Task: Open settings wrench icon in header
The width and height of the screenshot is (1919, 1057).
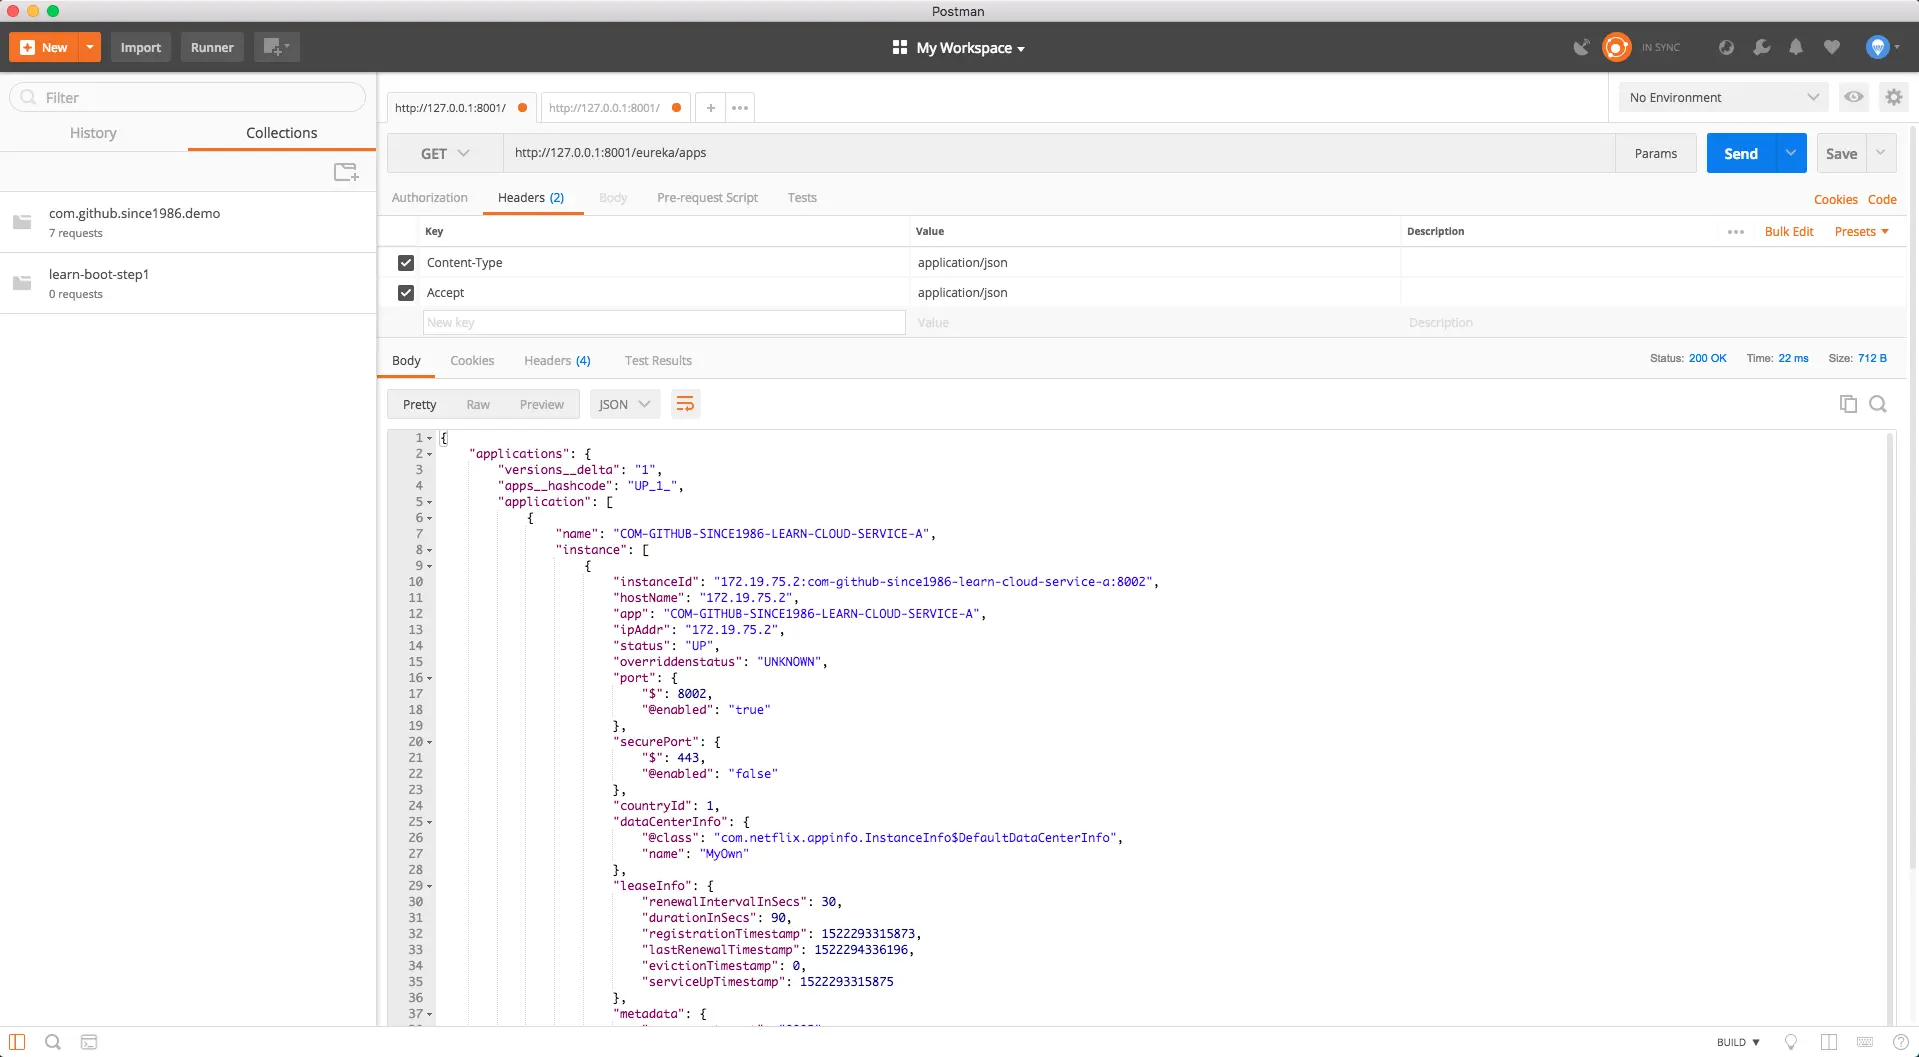Action: pyautogui.click(x=1761, y=47)
